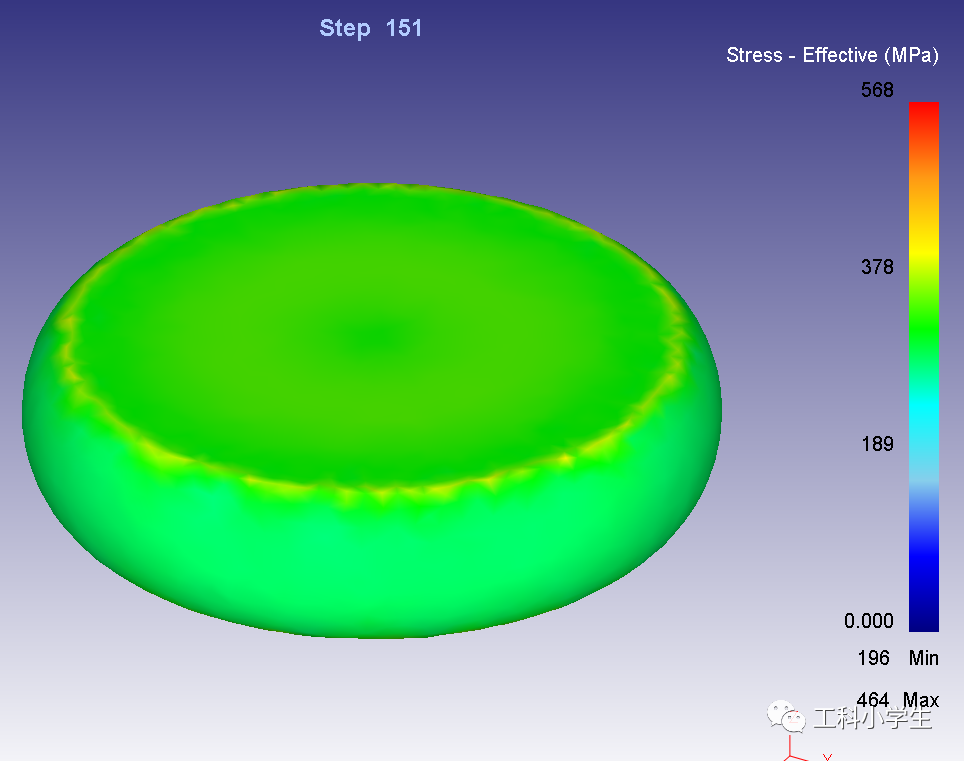
Task: Click the Stress - Effective (MPa) legend title
Action: 832,55
